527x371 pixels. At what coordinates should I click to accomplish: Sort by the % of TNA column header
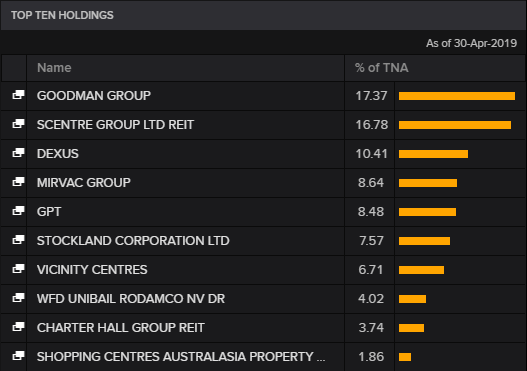(x=382, y=68)
